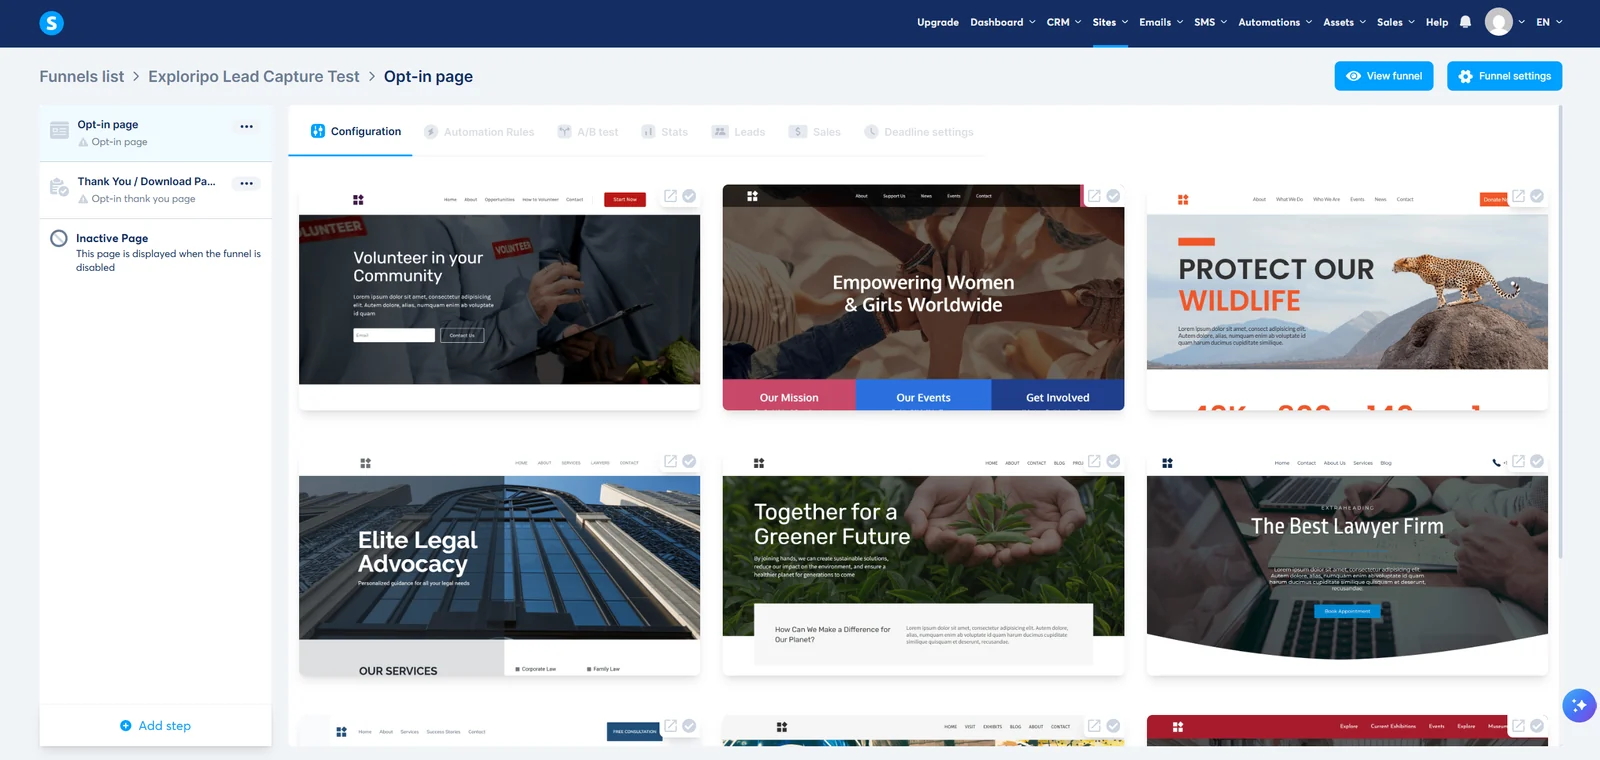This screenshot has width=1600, height=760.
Task: Click the template list vertical scrollbar
Action: click(x=1559, y=330)
